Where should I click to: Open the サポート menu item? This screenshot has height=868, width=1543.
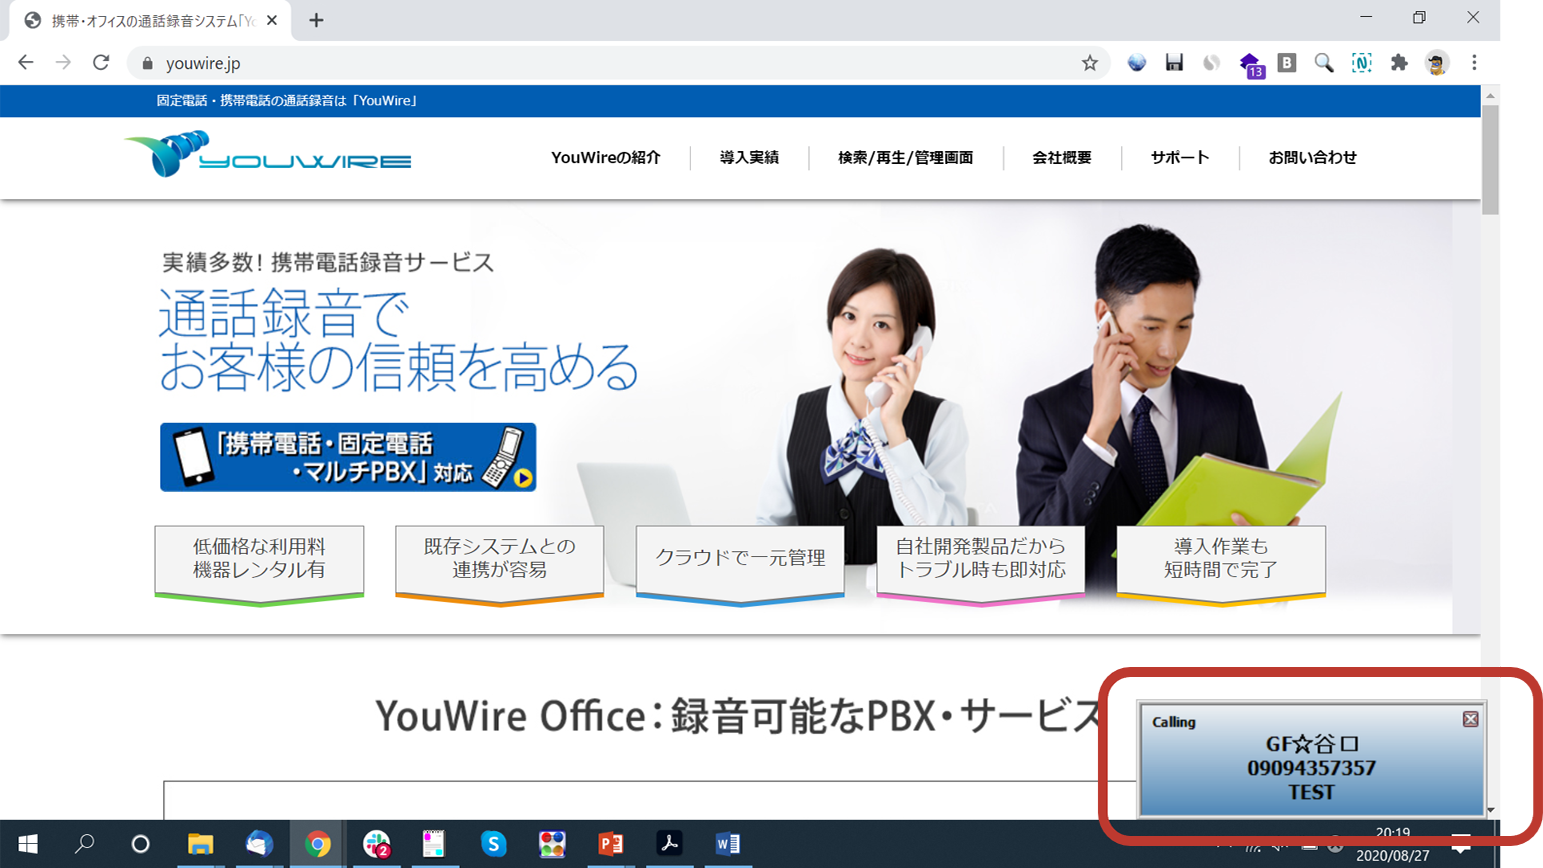[x=1180, y=158]
